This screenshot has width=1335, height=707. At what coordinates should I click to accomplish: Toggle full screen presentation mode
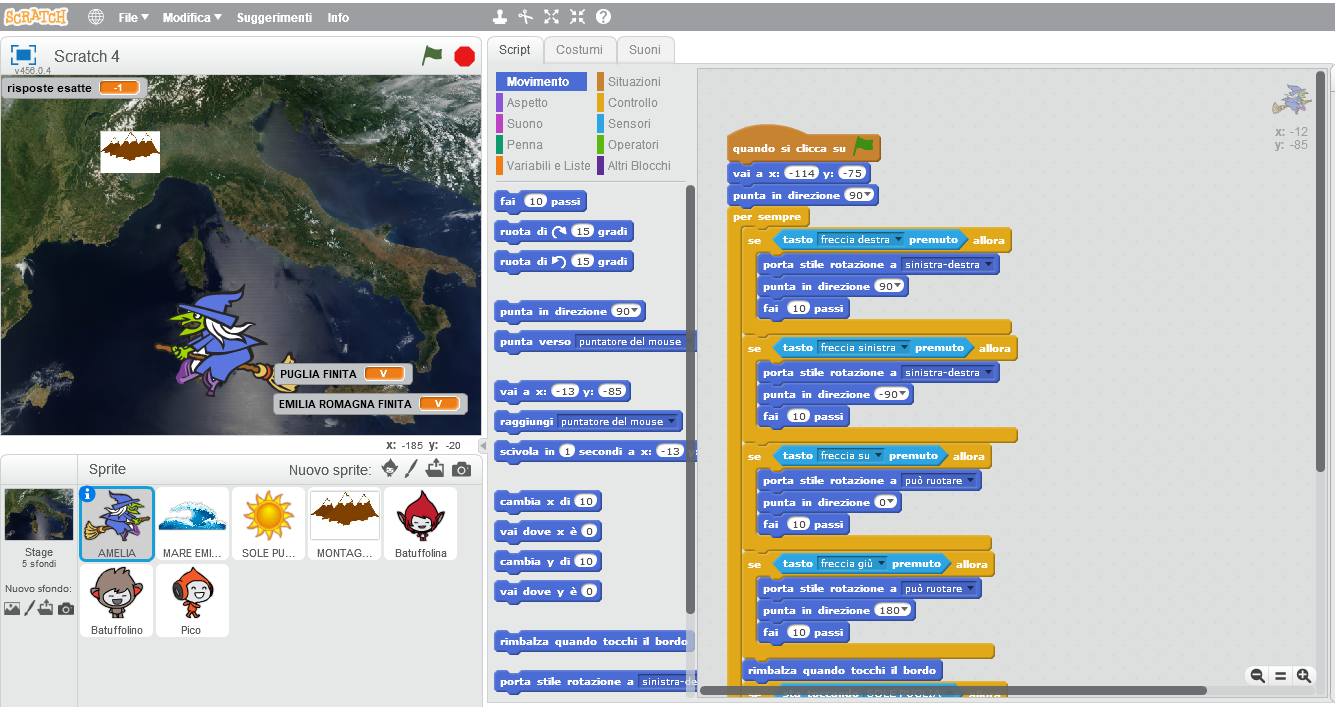click(x=23, y=56)
